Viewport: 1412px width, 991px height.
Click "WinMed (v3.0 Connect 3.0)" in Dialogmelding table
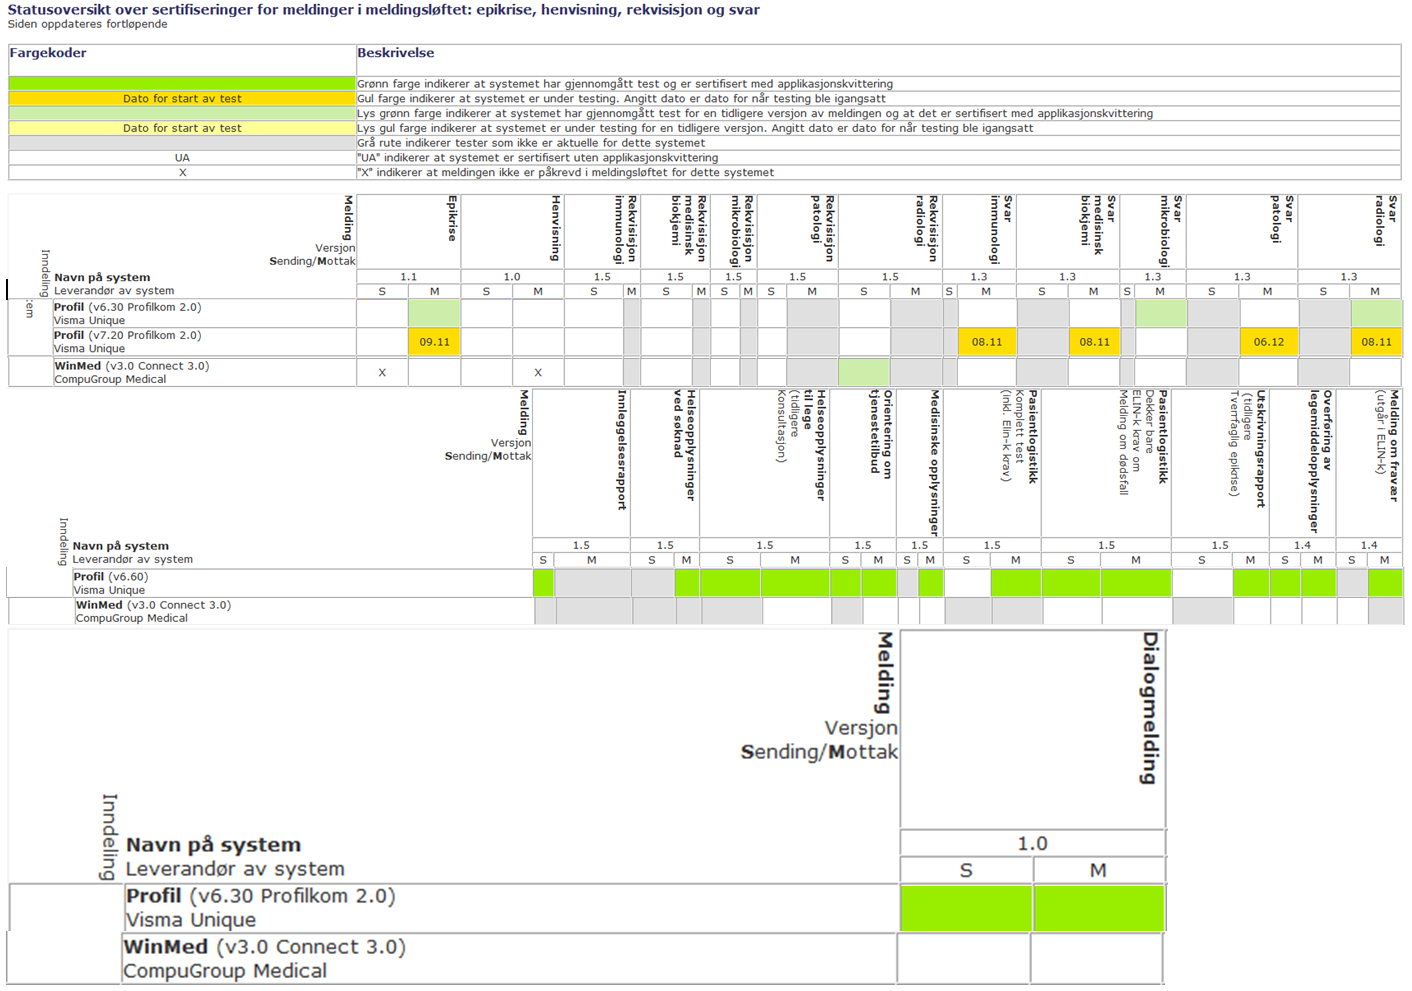pos(264,947)
